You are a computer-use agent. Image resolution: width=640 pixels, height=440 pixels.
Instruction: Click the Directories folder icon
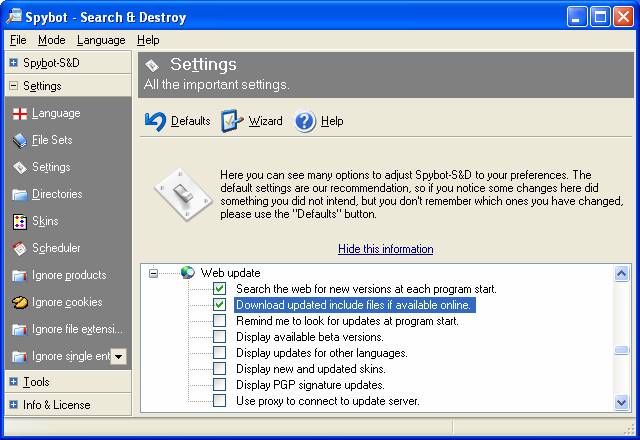pyautogui.click(x=20, y=194)
